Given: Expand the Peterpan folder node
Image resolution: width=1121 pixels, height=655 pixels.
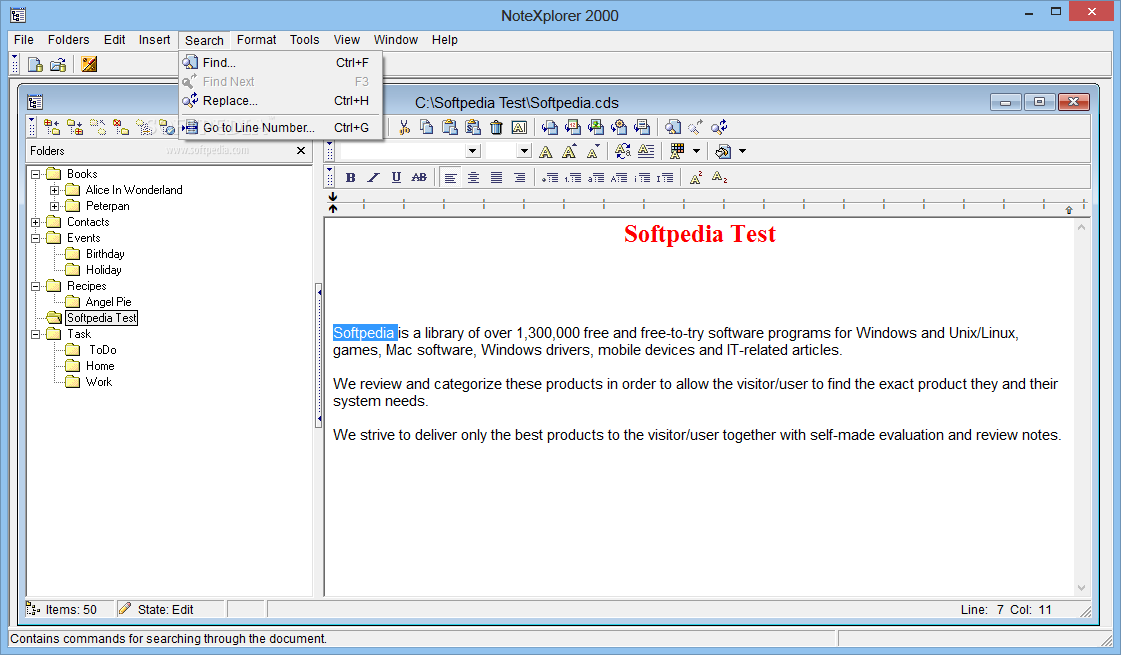Looking at the screenshot, I should 54,206.
